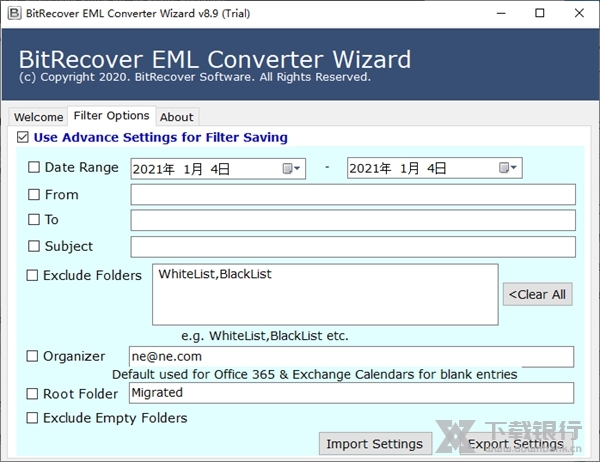
Task: Minimize the EML Converter Wizard window
Action: [501, 13]
